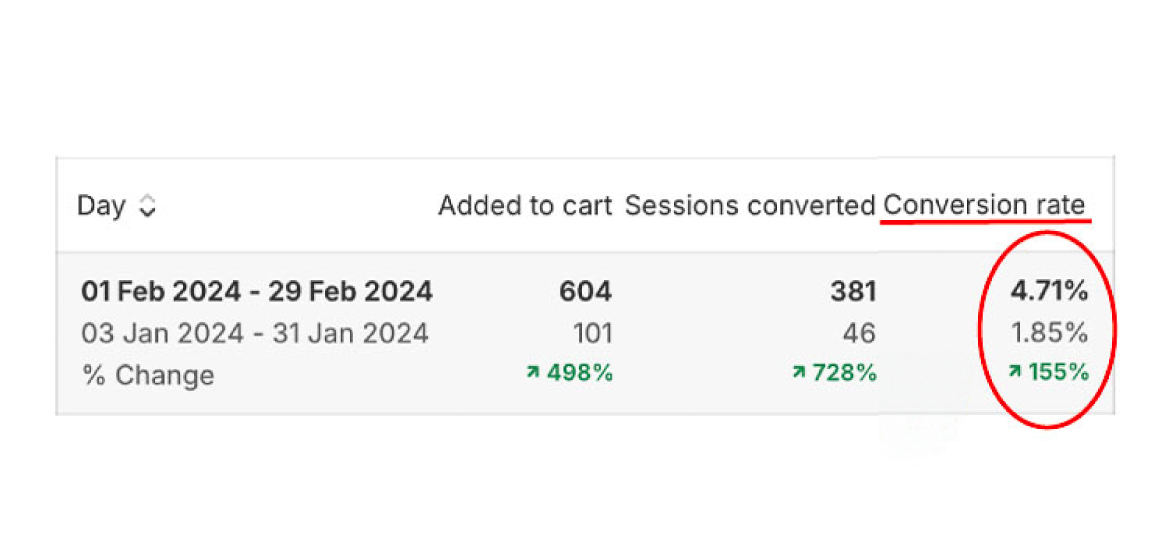
Task: Select the Added to cart column header
Action: (525, 206)
